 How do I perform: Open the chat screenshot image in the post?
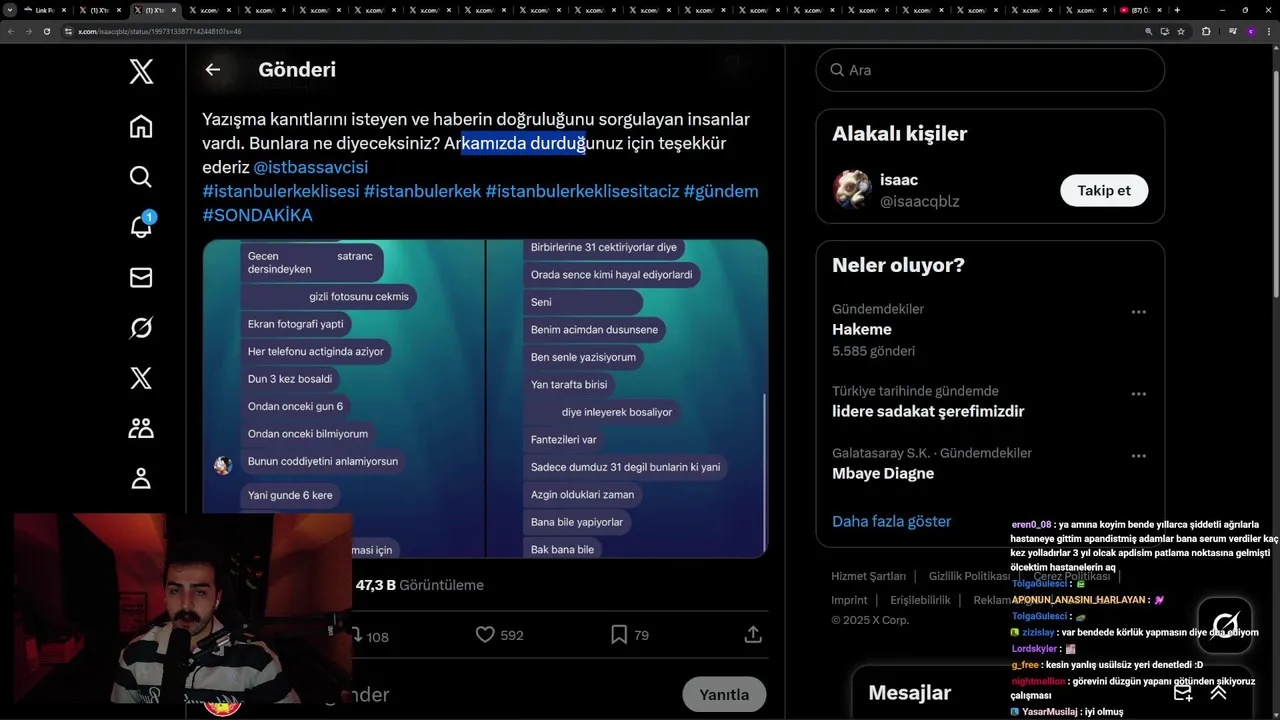click(x=485, y=398)
